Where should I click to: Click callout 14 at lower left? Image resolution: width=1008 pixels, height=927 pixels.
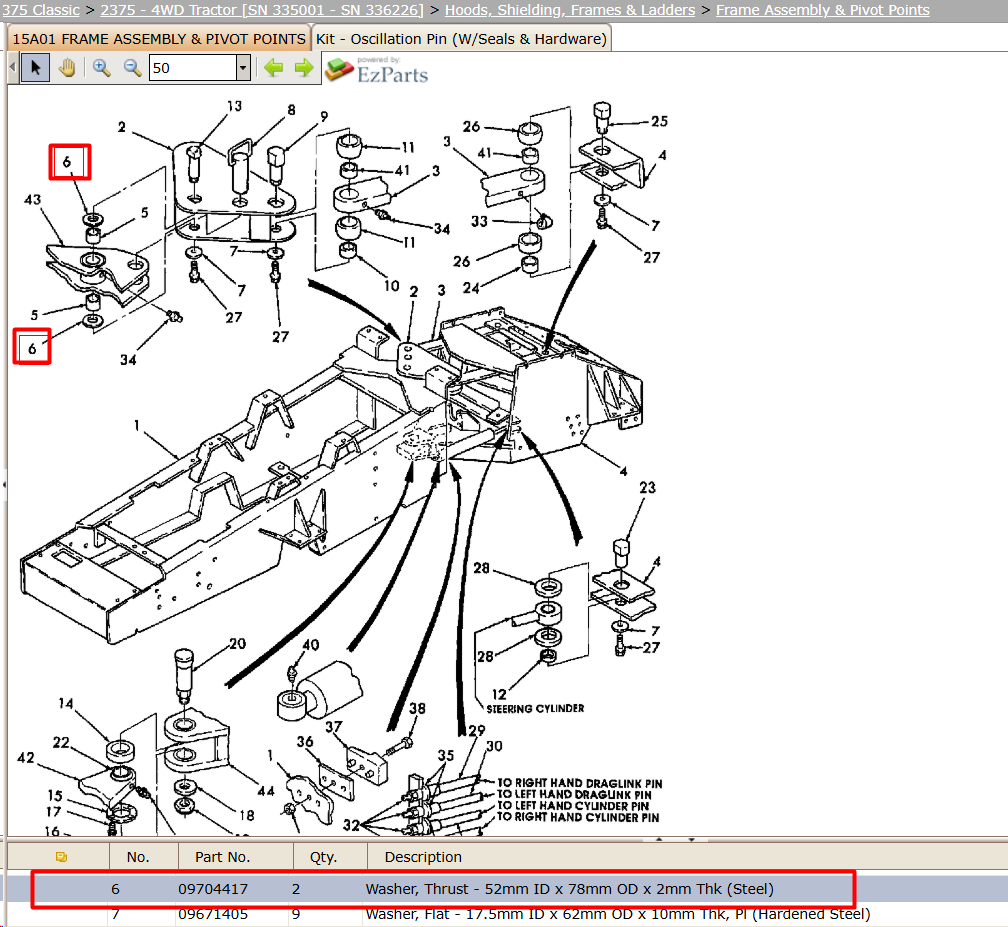[x=66, y=704]
